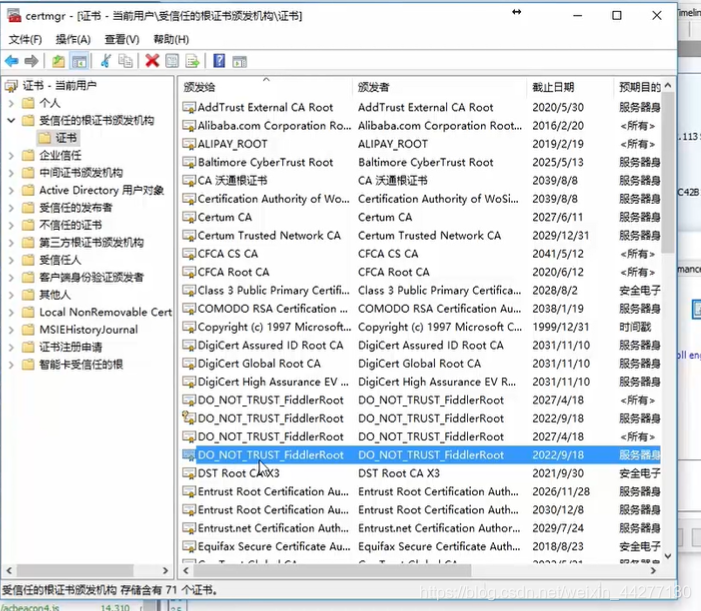
Task: Click the vertical scrollbar of certificate list
Action: pyautogui.click(x=668, y=173)
